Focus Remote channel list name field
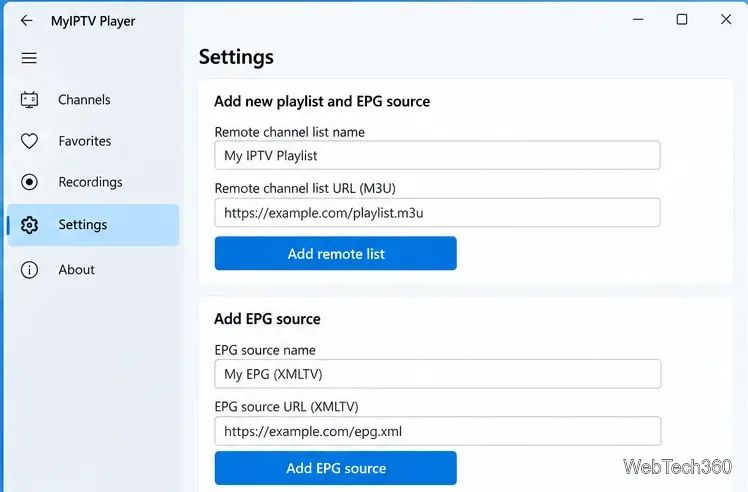Screen dimensions: 748x492 (x=437, y=155)
